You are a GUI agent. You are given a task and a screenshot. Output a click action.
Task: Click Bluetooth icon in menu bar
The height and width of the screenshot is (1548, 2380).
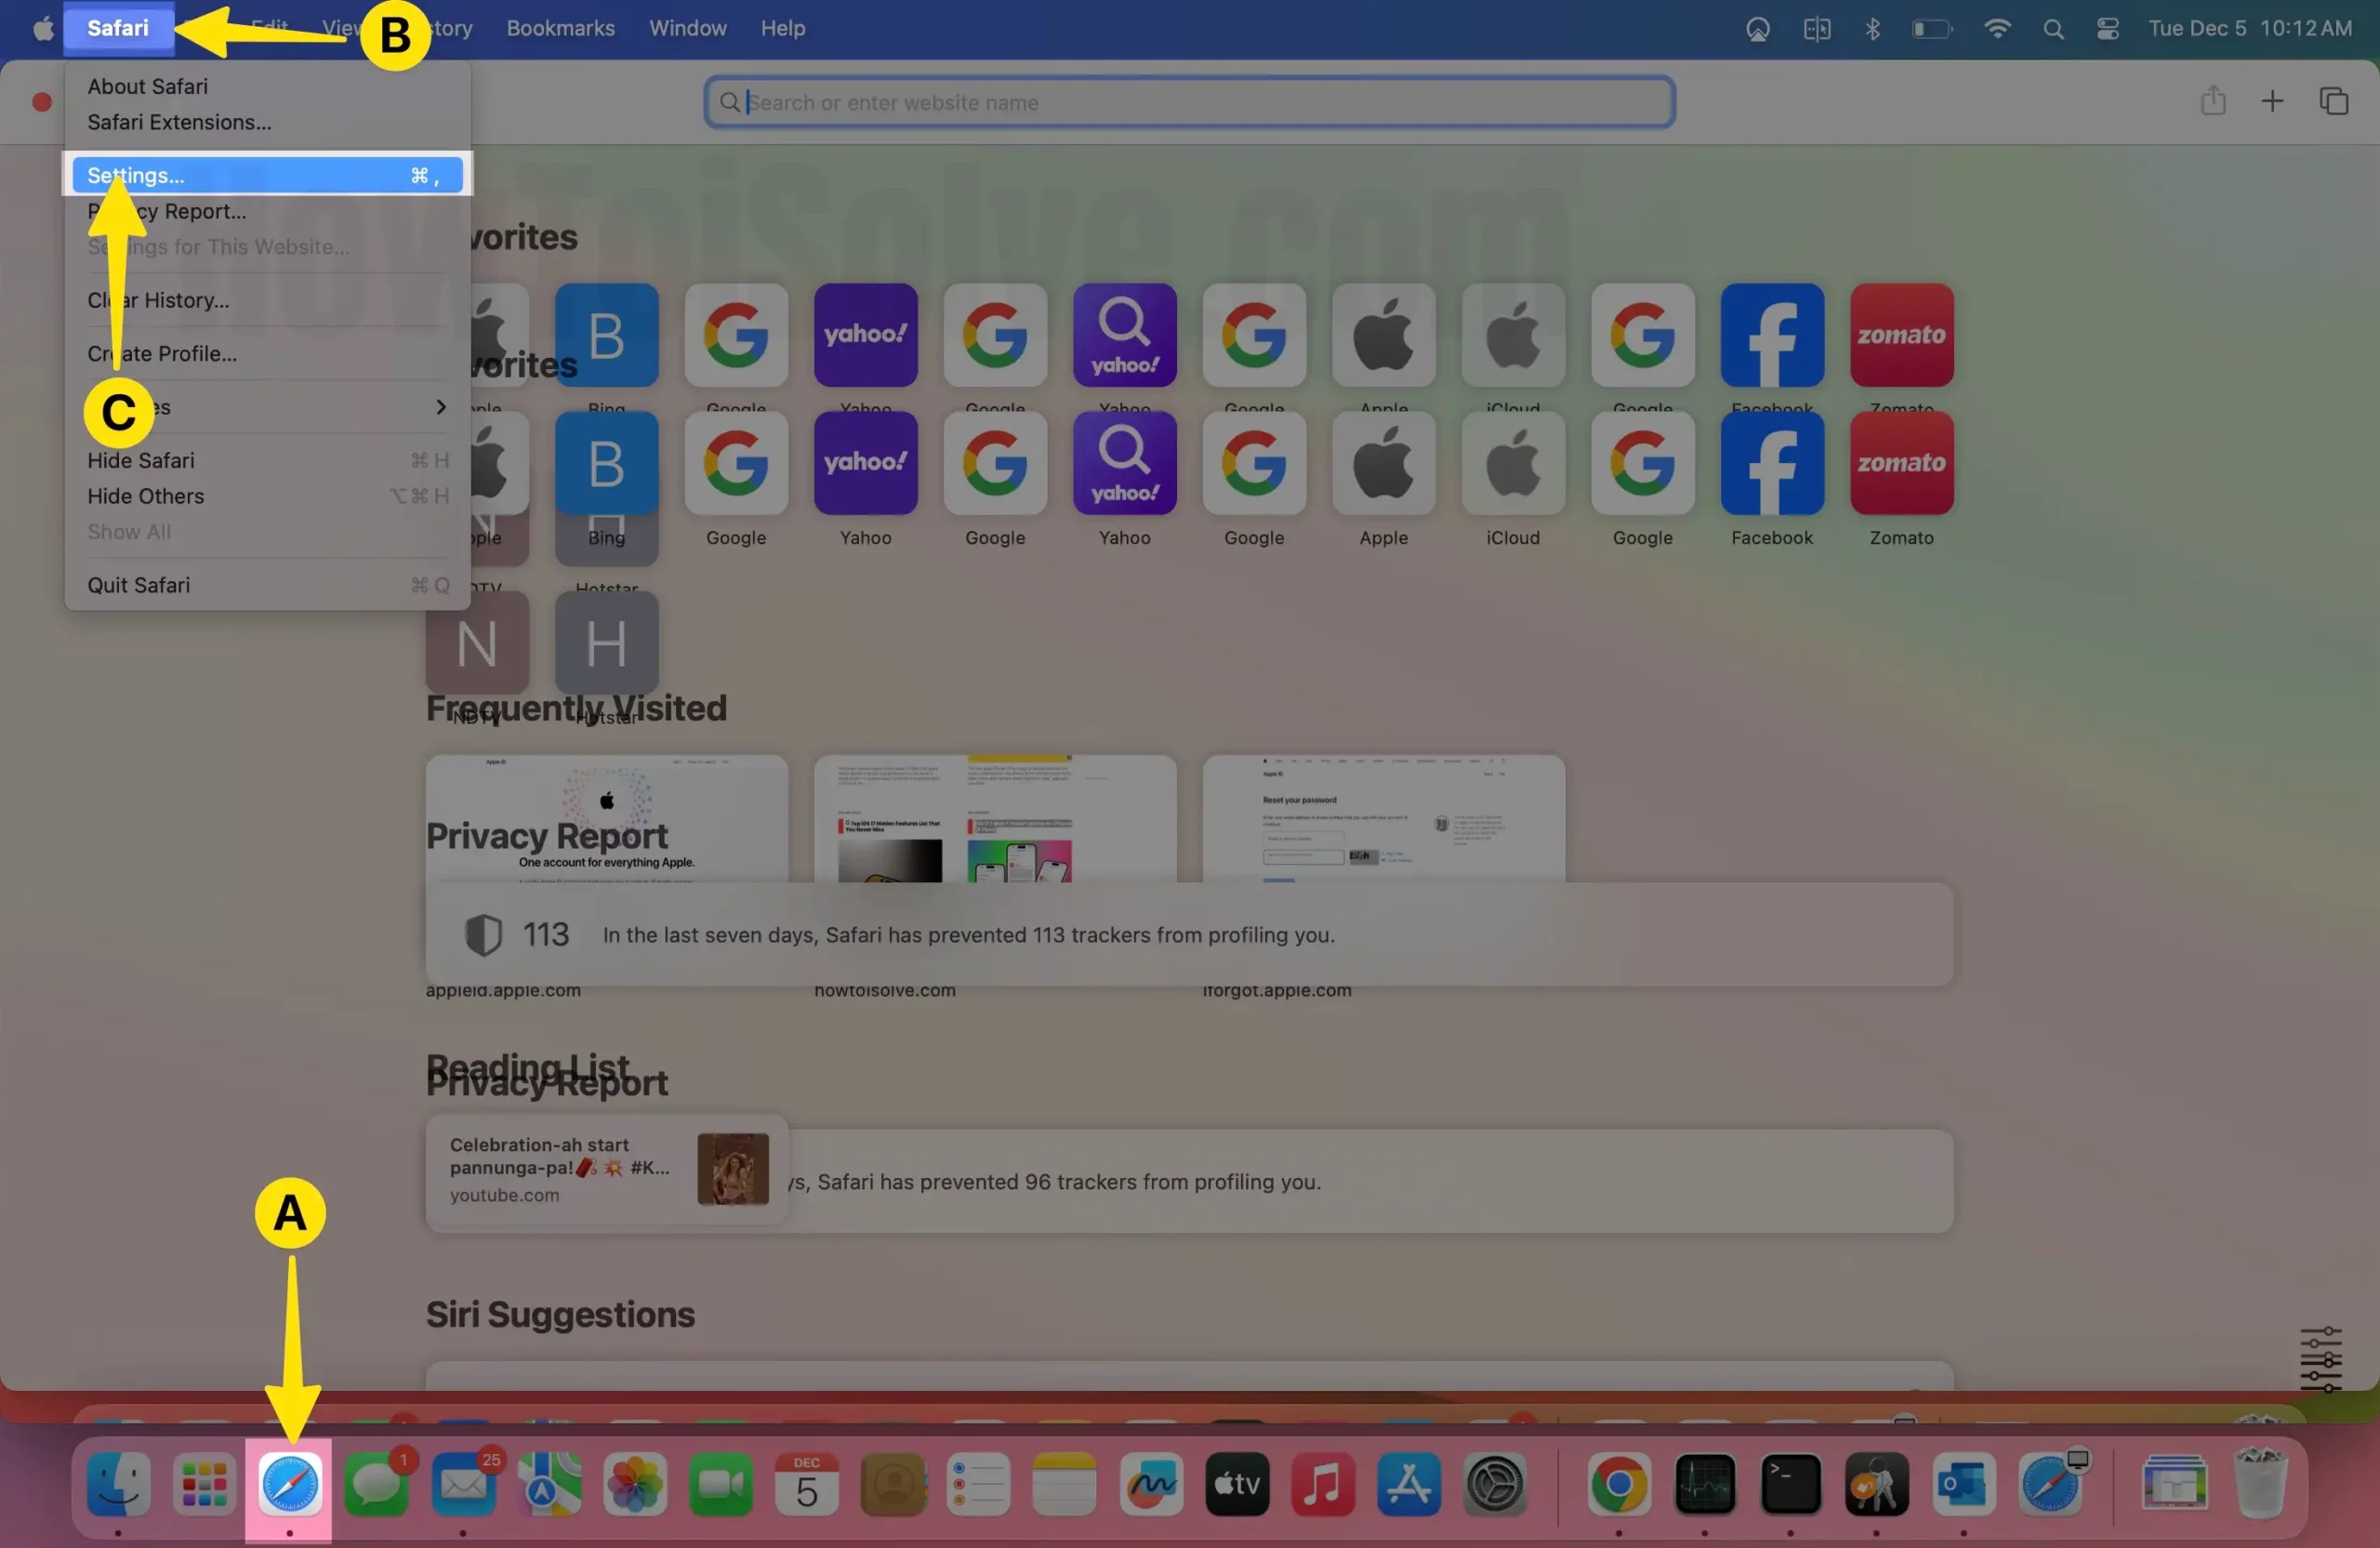click(1873, 29)
